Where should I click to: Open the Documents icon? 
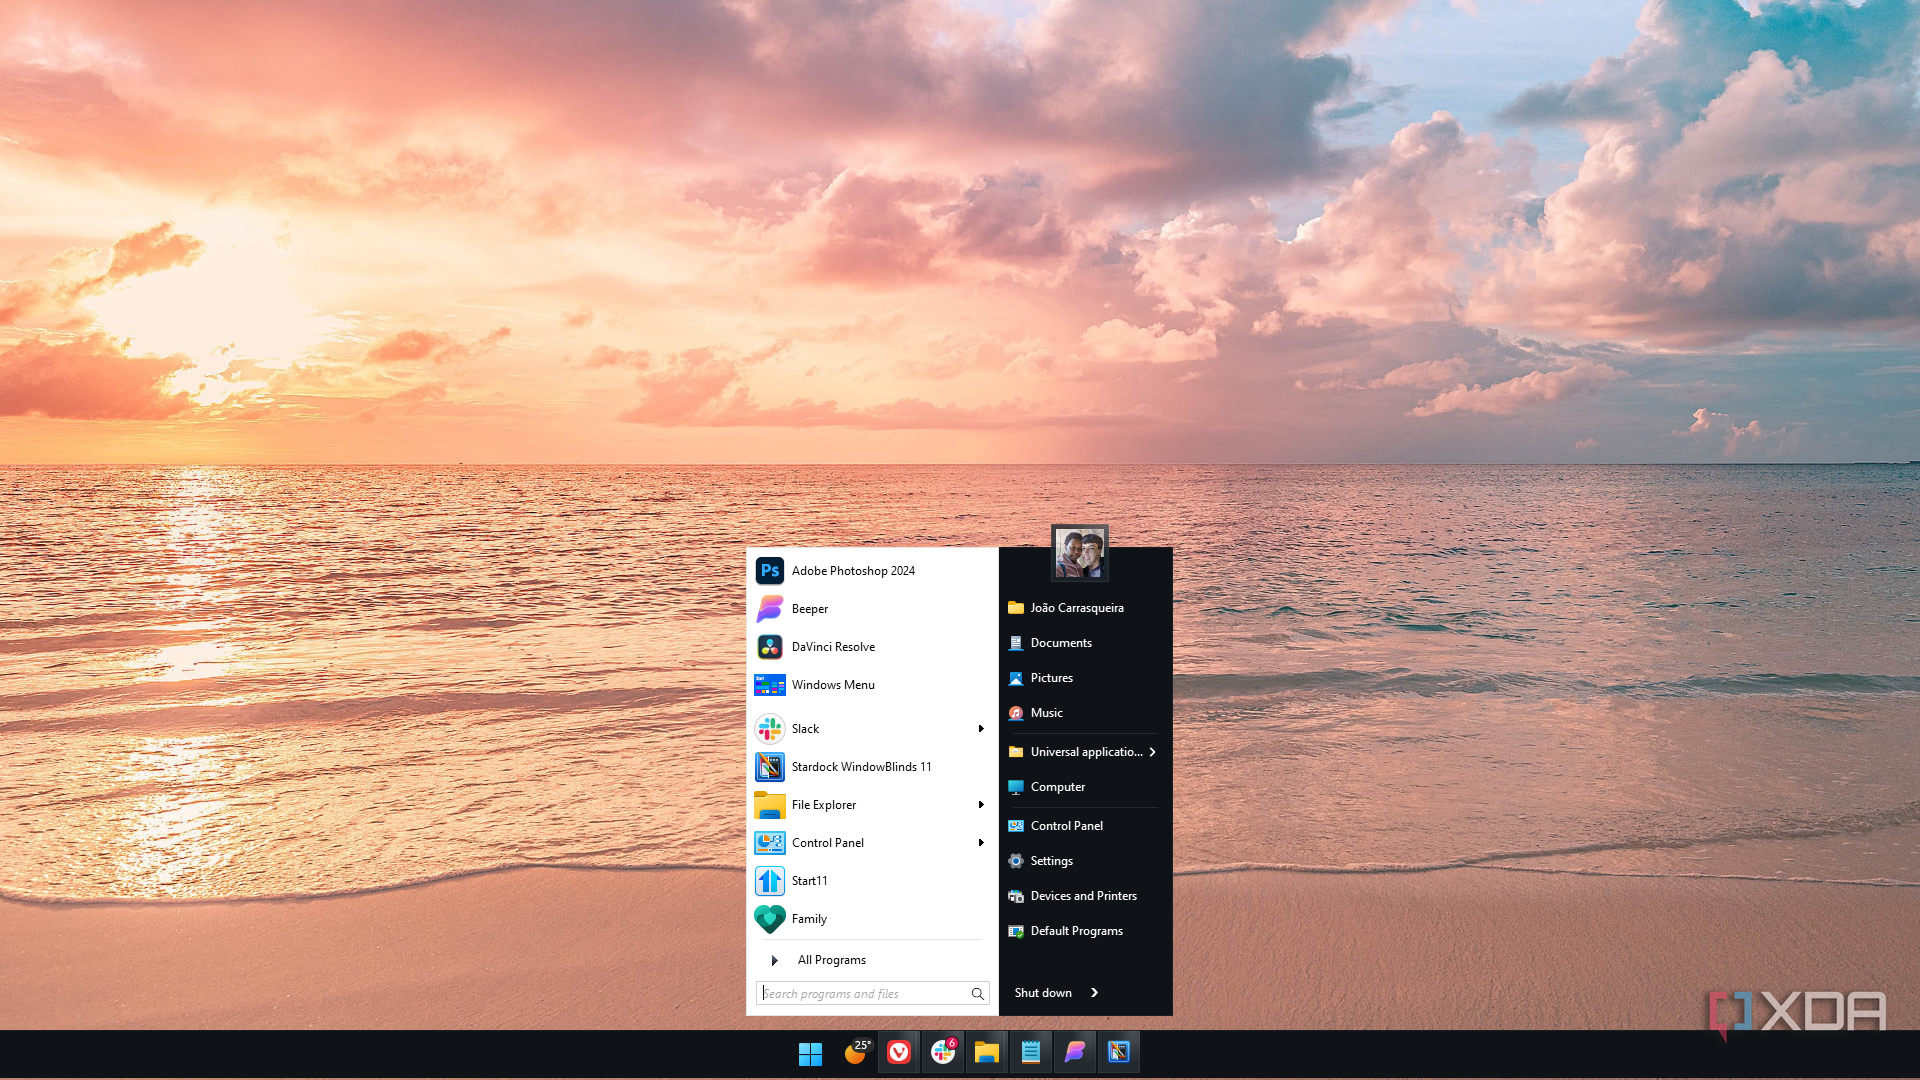pyautogui.click(x=1015, y=643)
